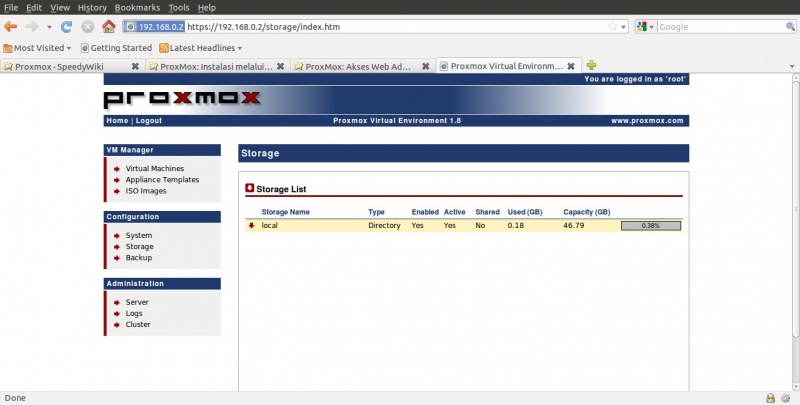This screenshot has height=405, width=800.
Task: Bookmark this page with the star icon
Action: pos(612,27)
